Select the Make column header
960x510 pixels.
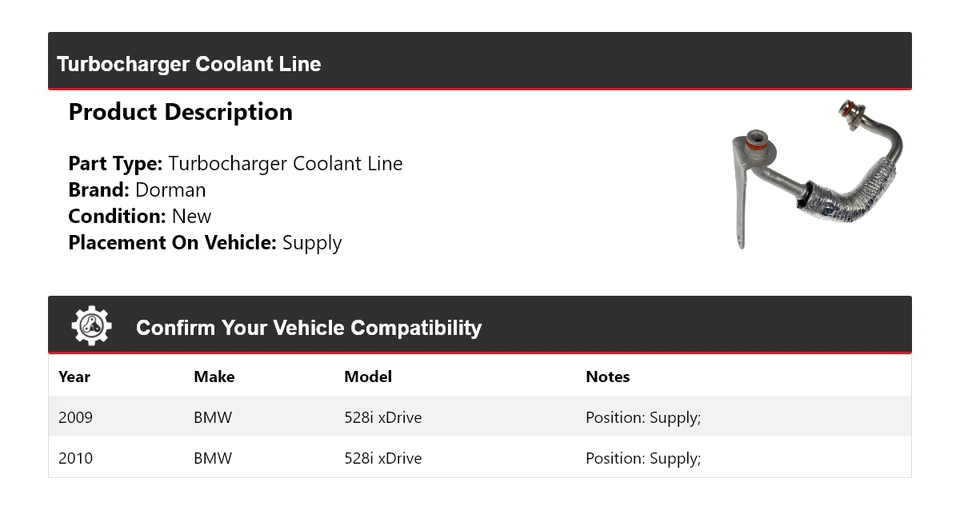tap(214, 377)
